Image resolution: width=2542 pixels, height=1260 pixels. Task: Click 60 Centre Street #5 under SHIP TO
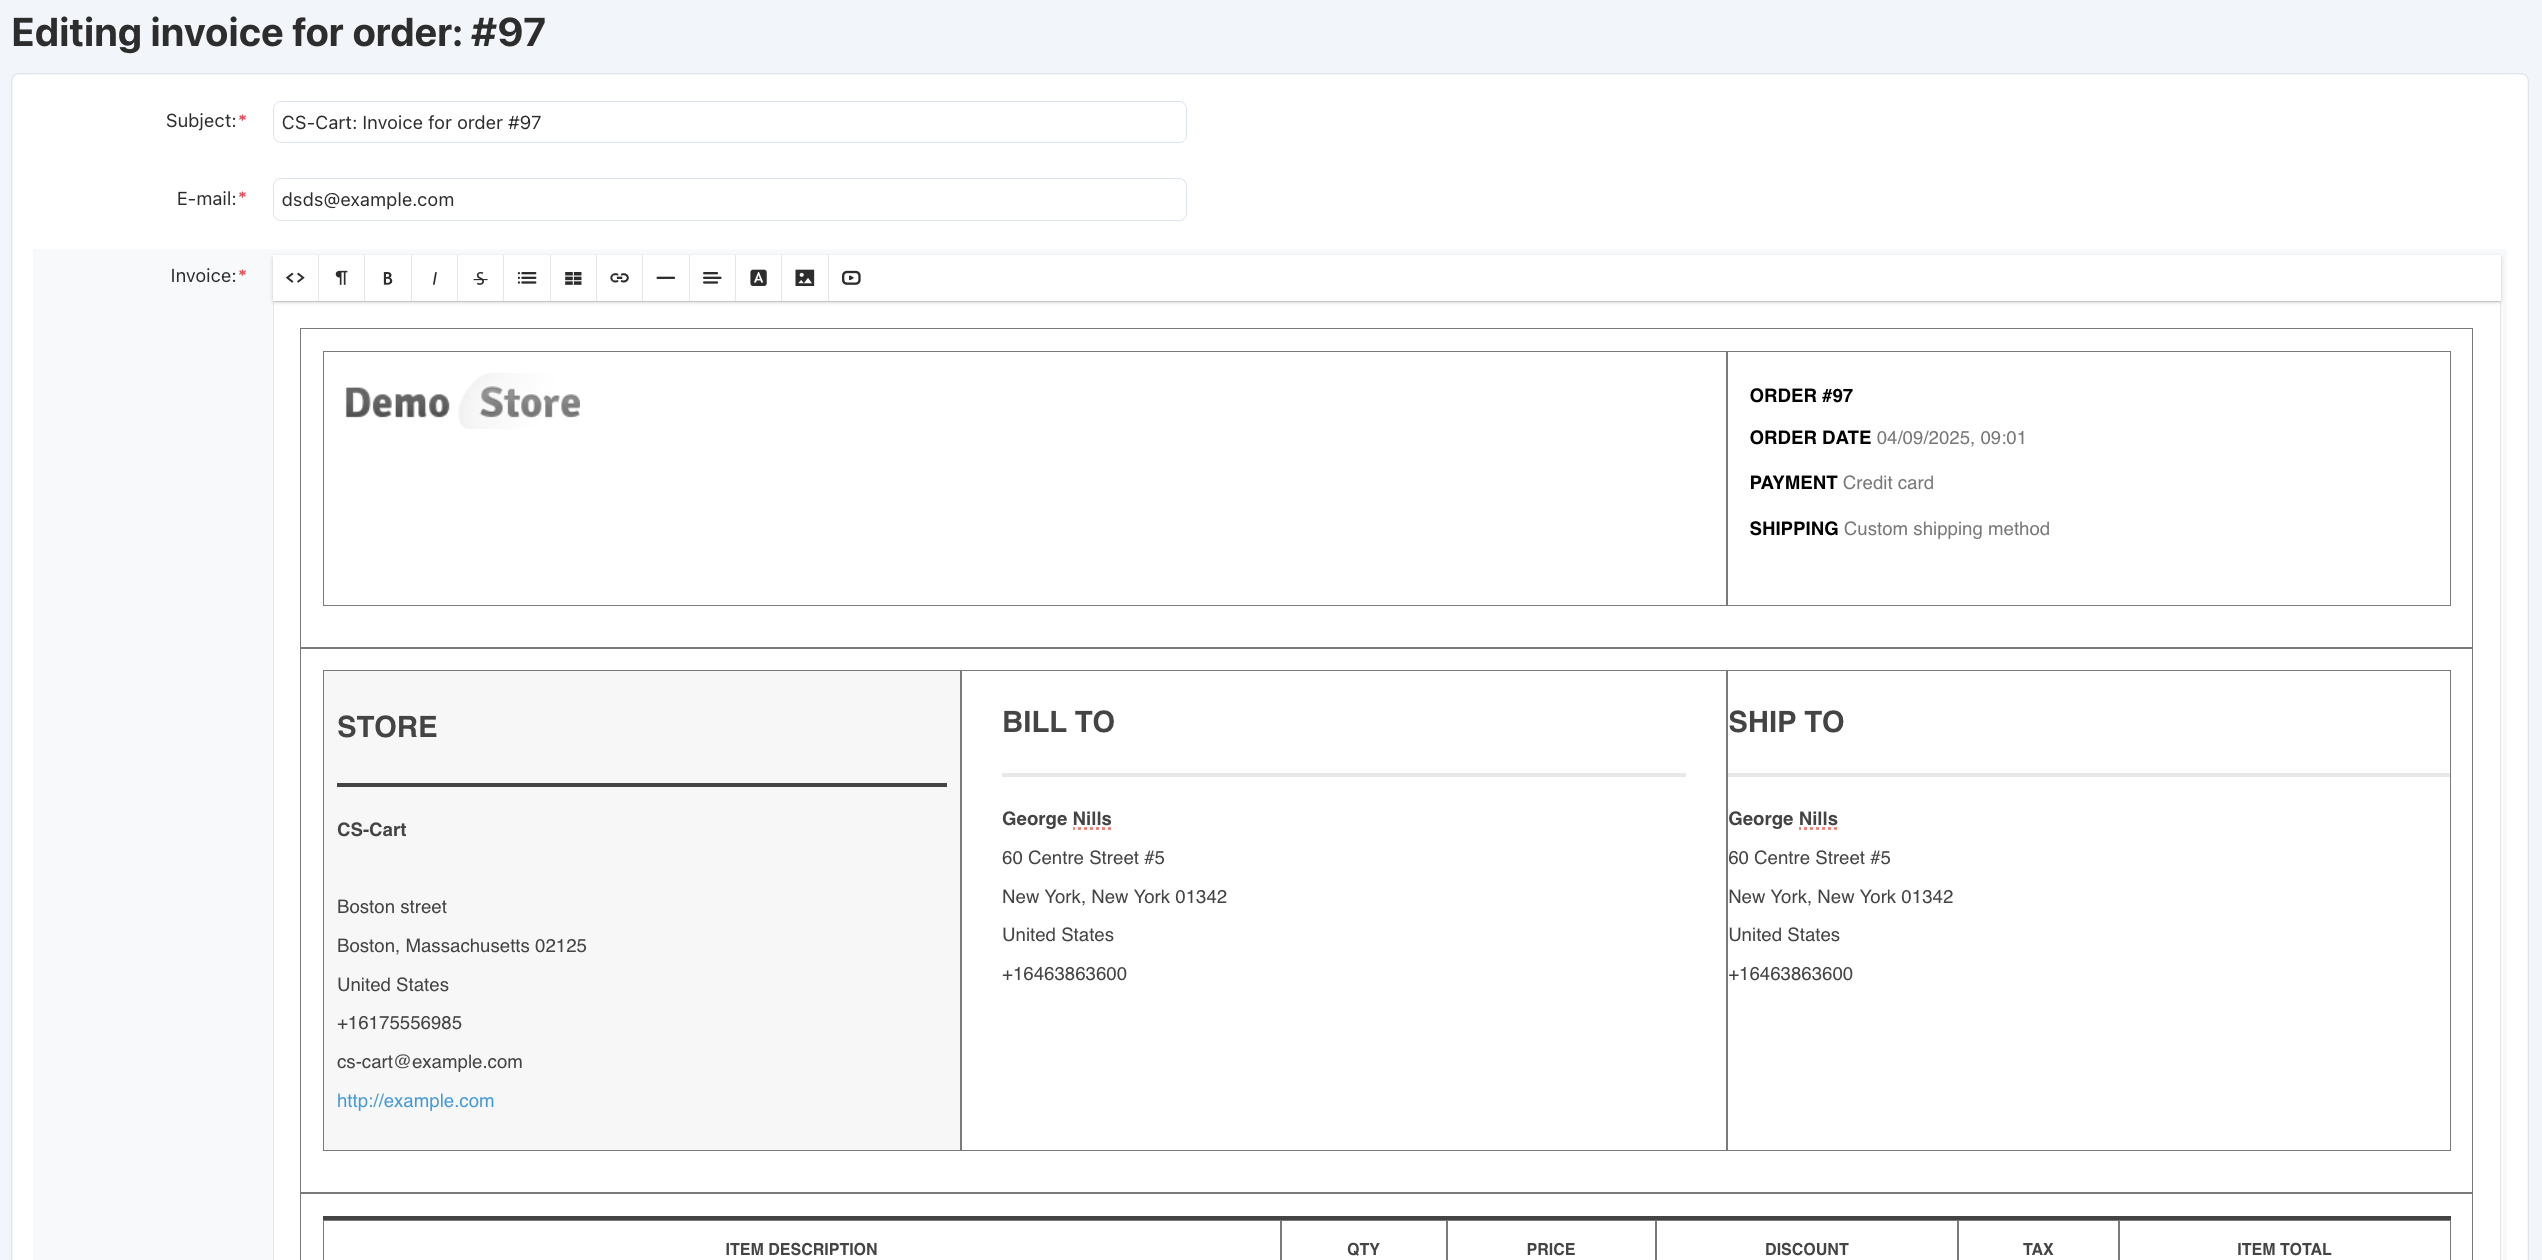1809,858
